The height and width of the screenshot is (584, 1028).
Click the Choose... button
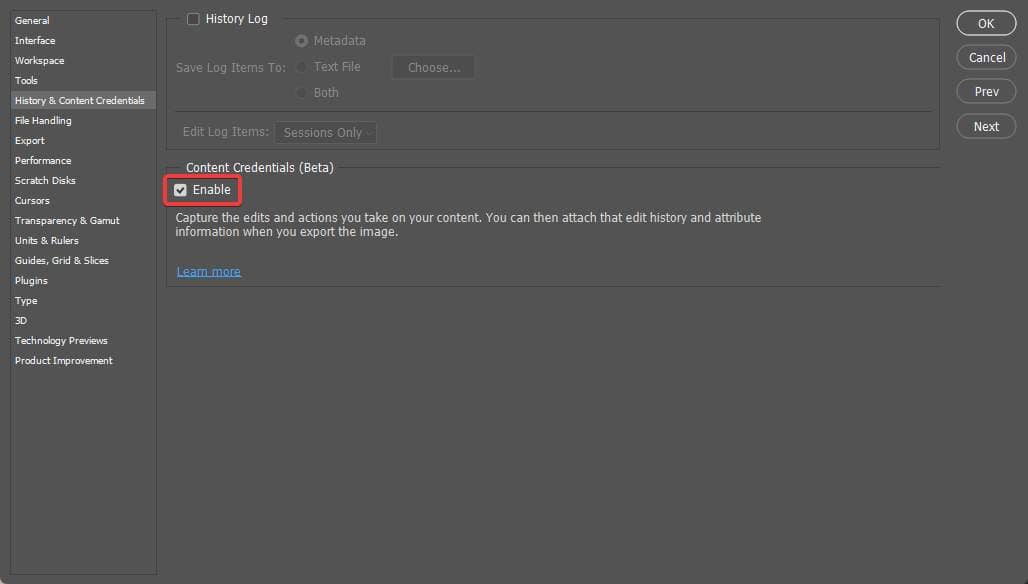(433, 68)
